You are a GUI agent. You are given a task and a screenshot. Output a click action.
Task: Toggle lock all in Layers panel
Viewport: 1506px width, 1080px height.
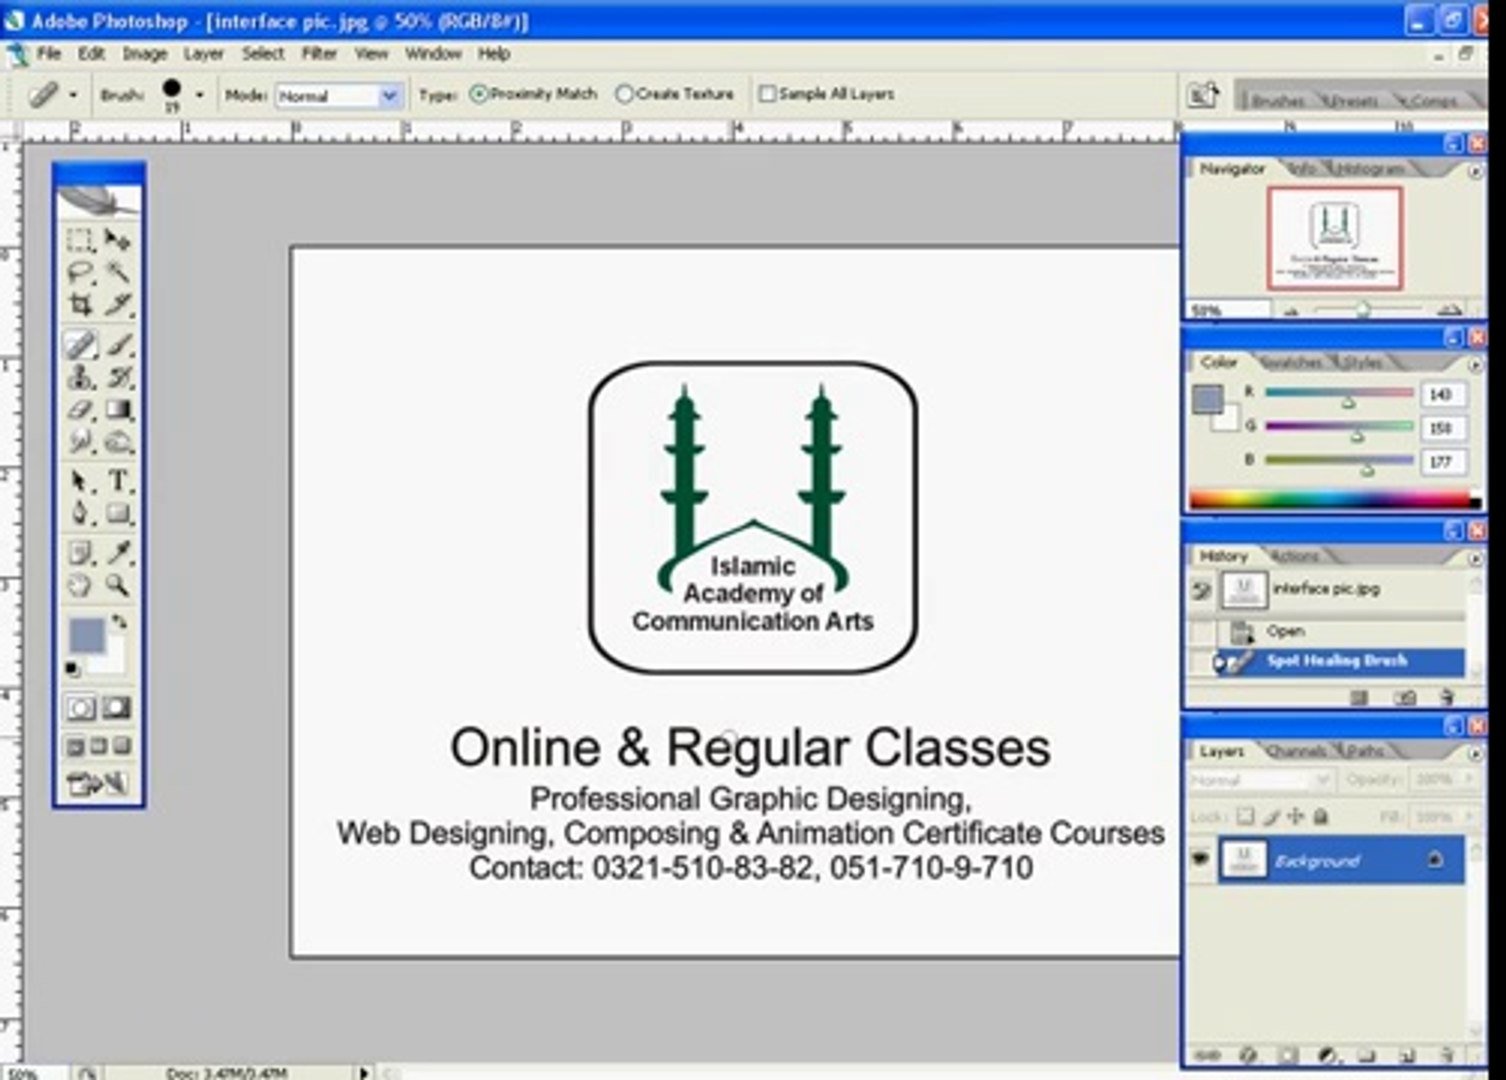pos(1321,817)
